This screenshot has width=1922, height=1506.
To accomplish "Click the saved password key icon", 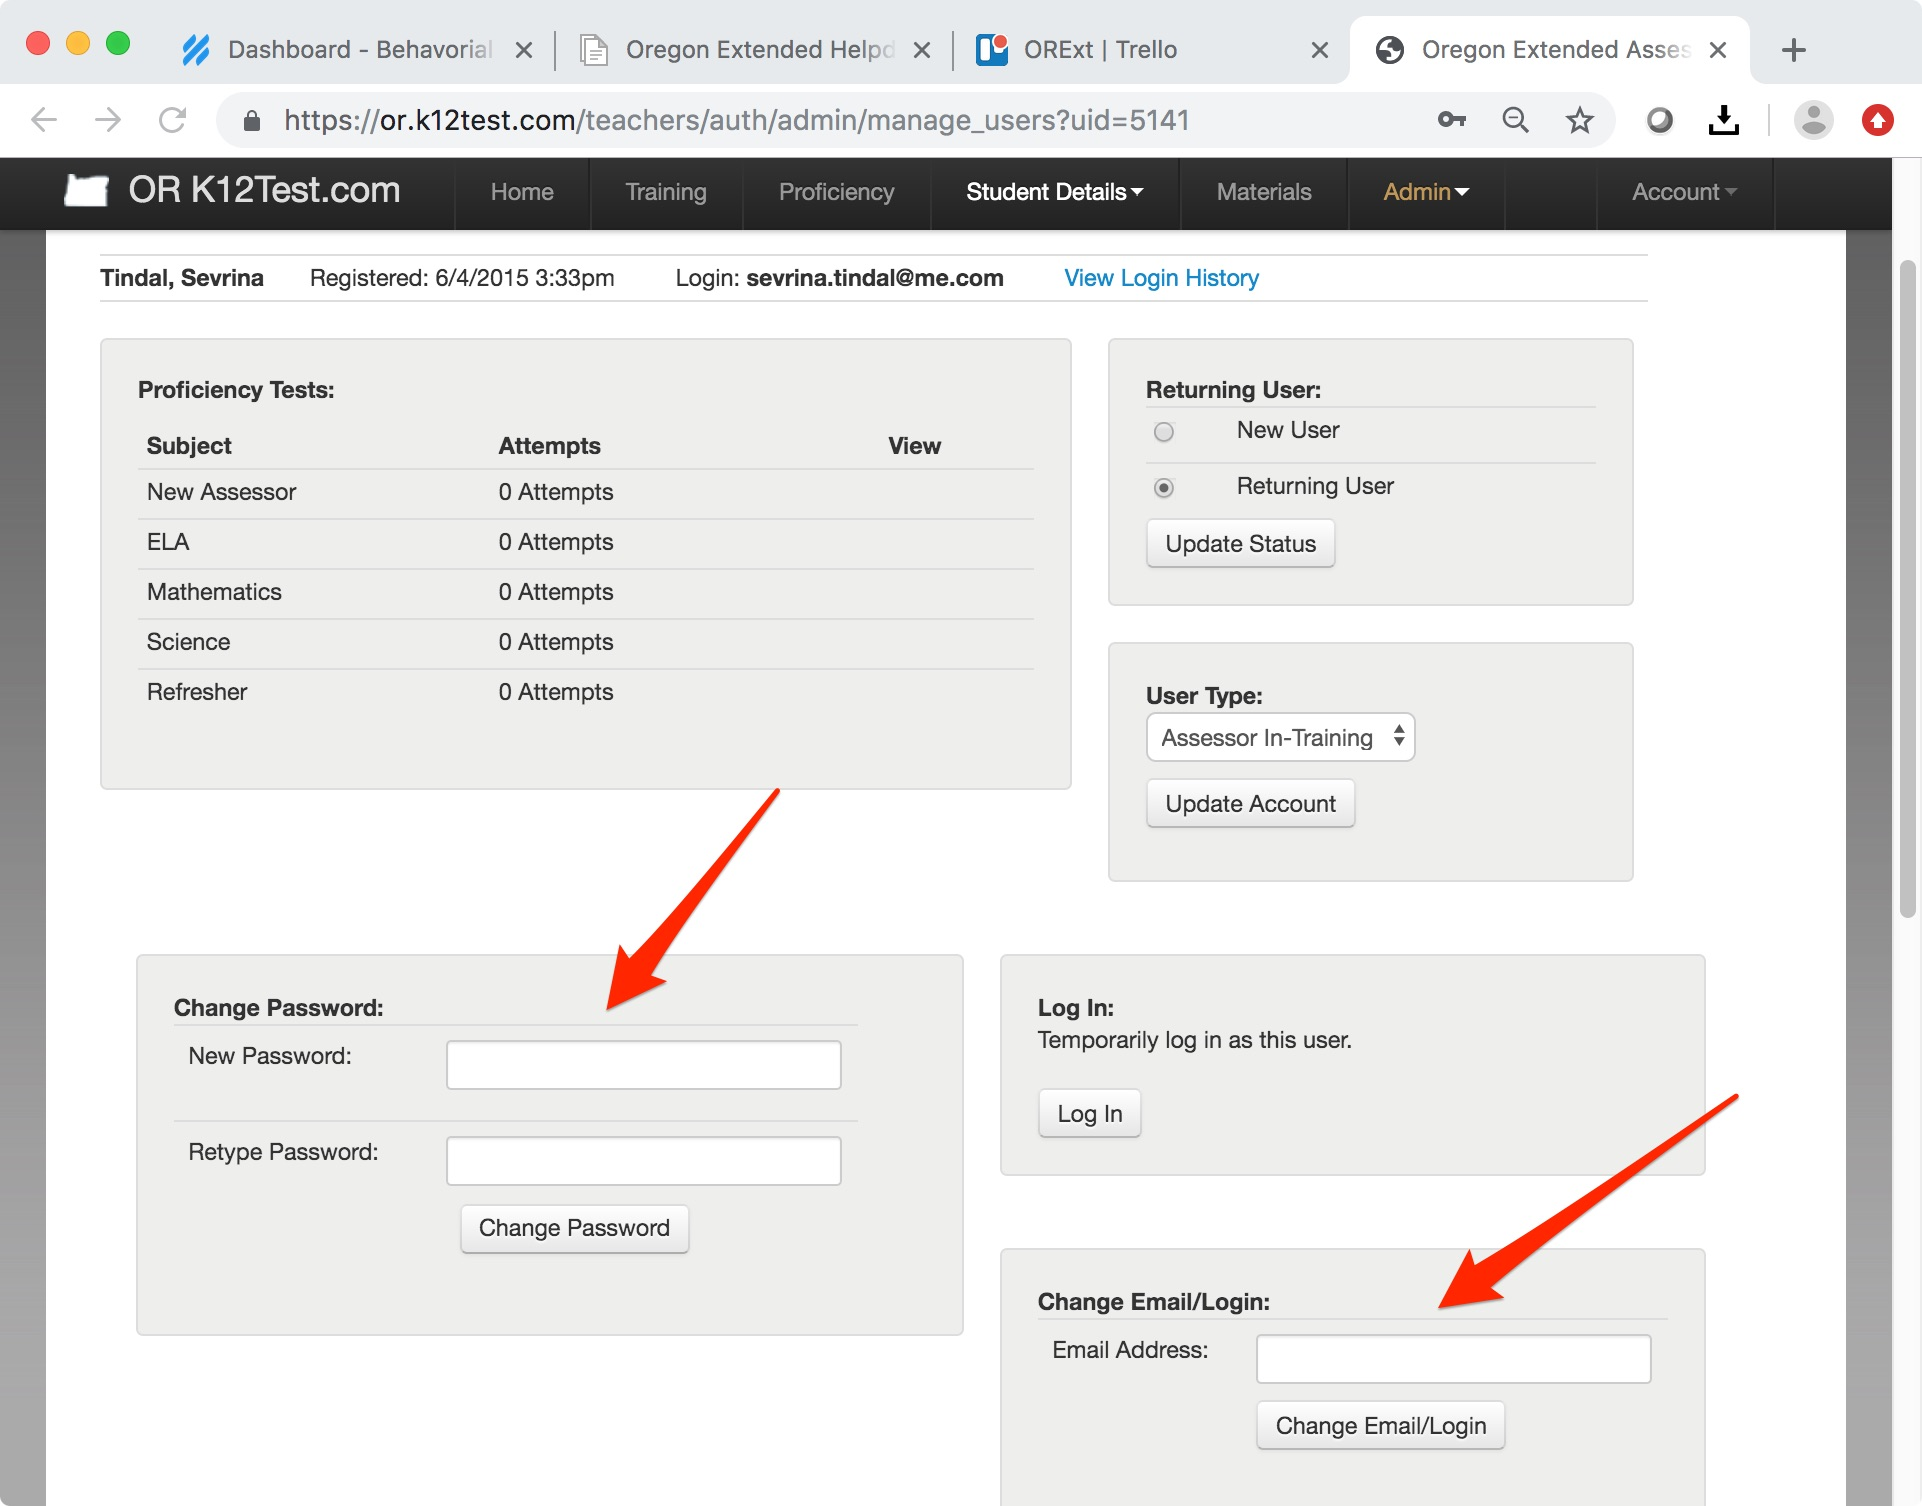I will (1451, 121).
